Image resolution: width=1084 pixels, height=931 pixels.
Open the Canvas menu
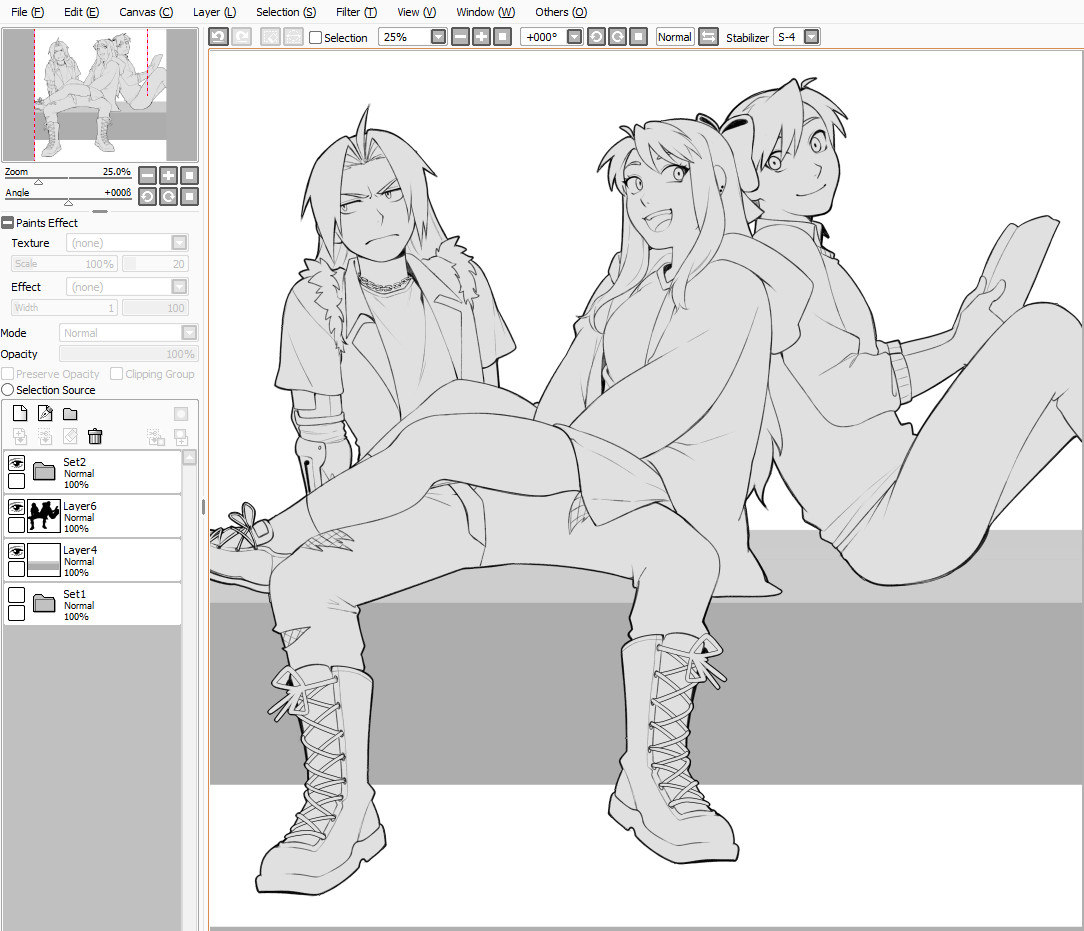pyautogui.click(x=146, y=12)
